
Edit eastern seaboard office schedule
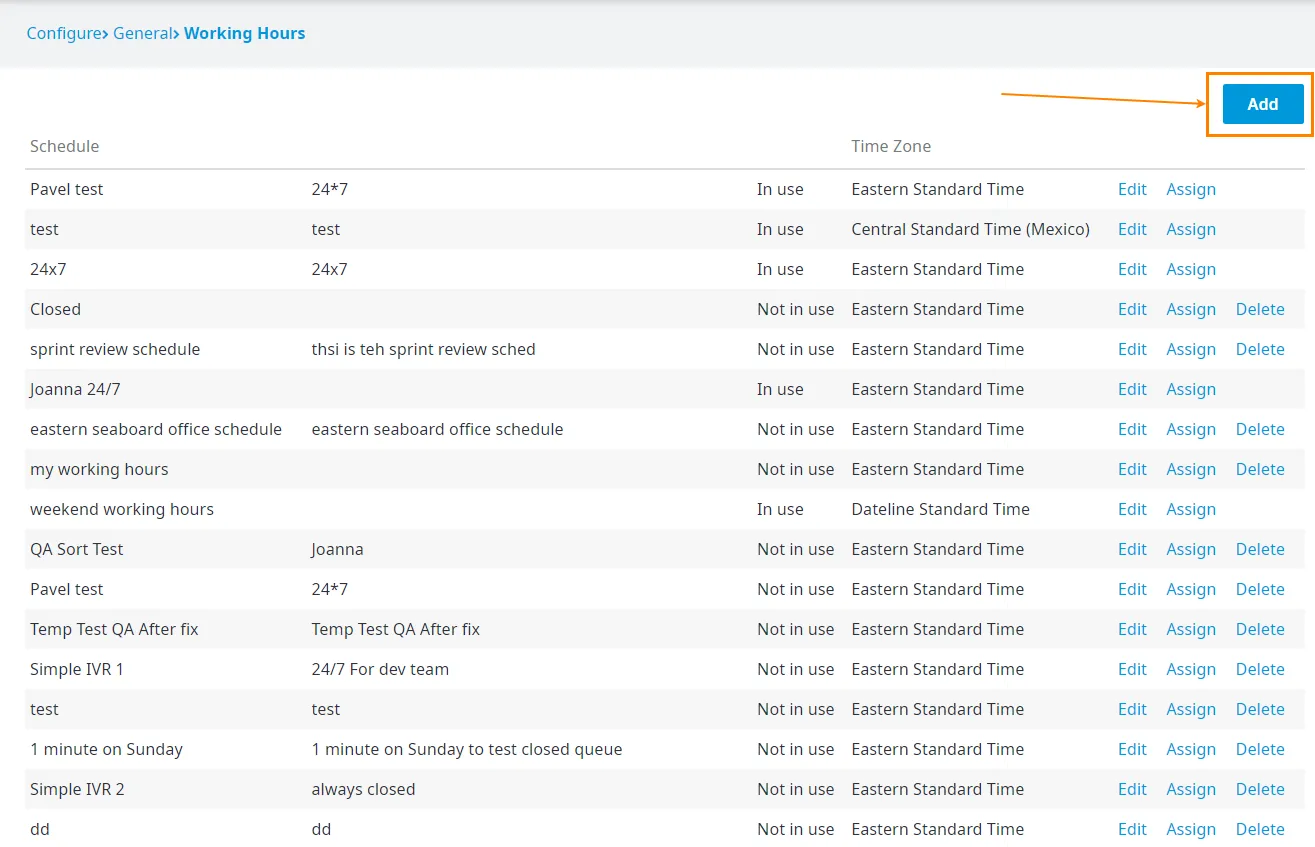pos(1132,429)
